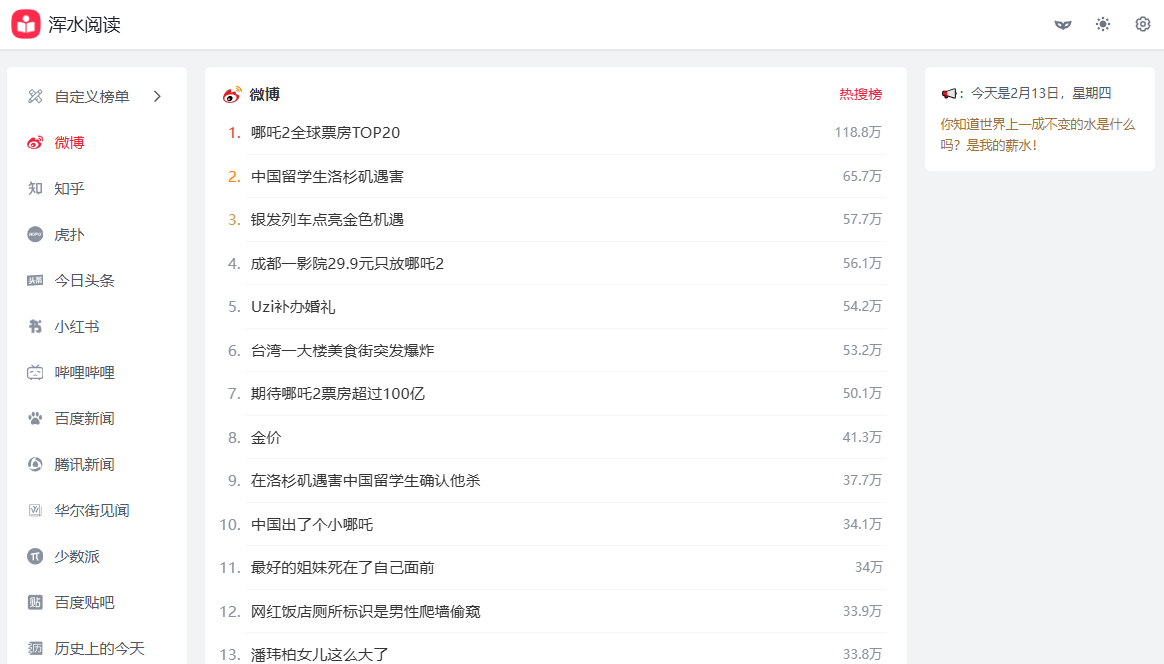Click the 虎扑 sidebar icon

pyautogui.click(x=35, y=235)
